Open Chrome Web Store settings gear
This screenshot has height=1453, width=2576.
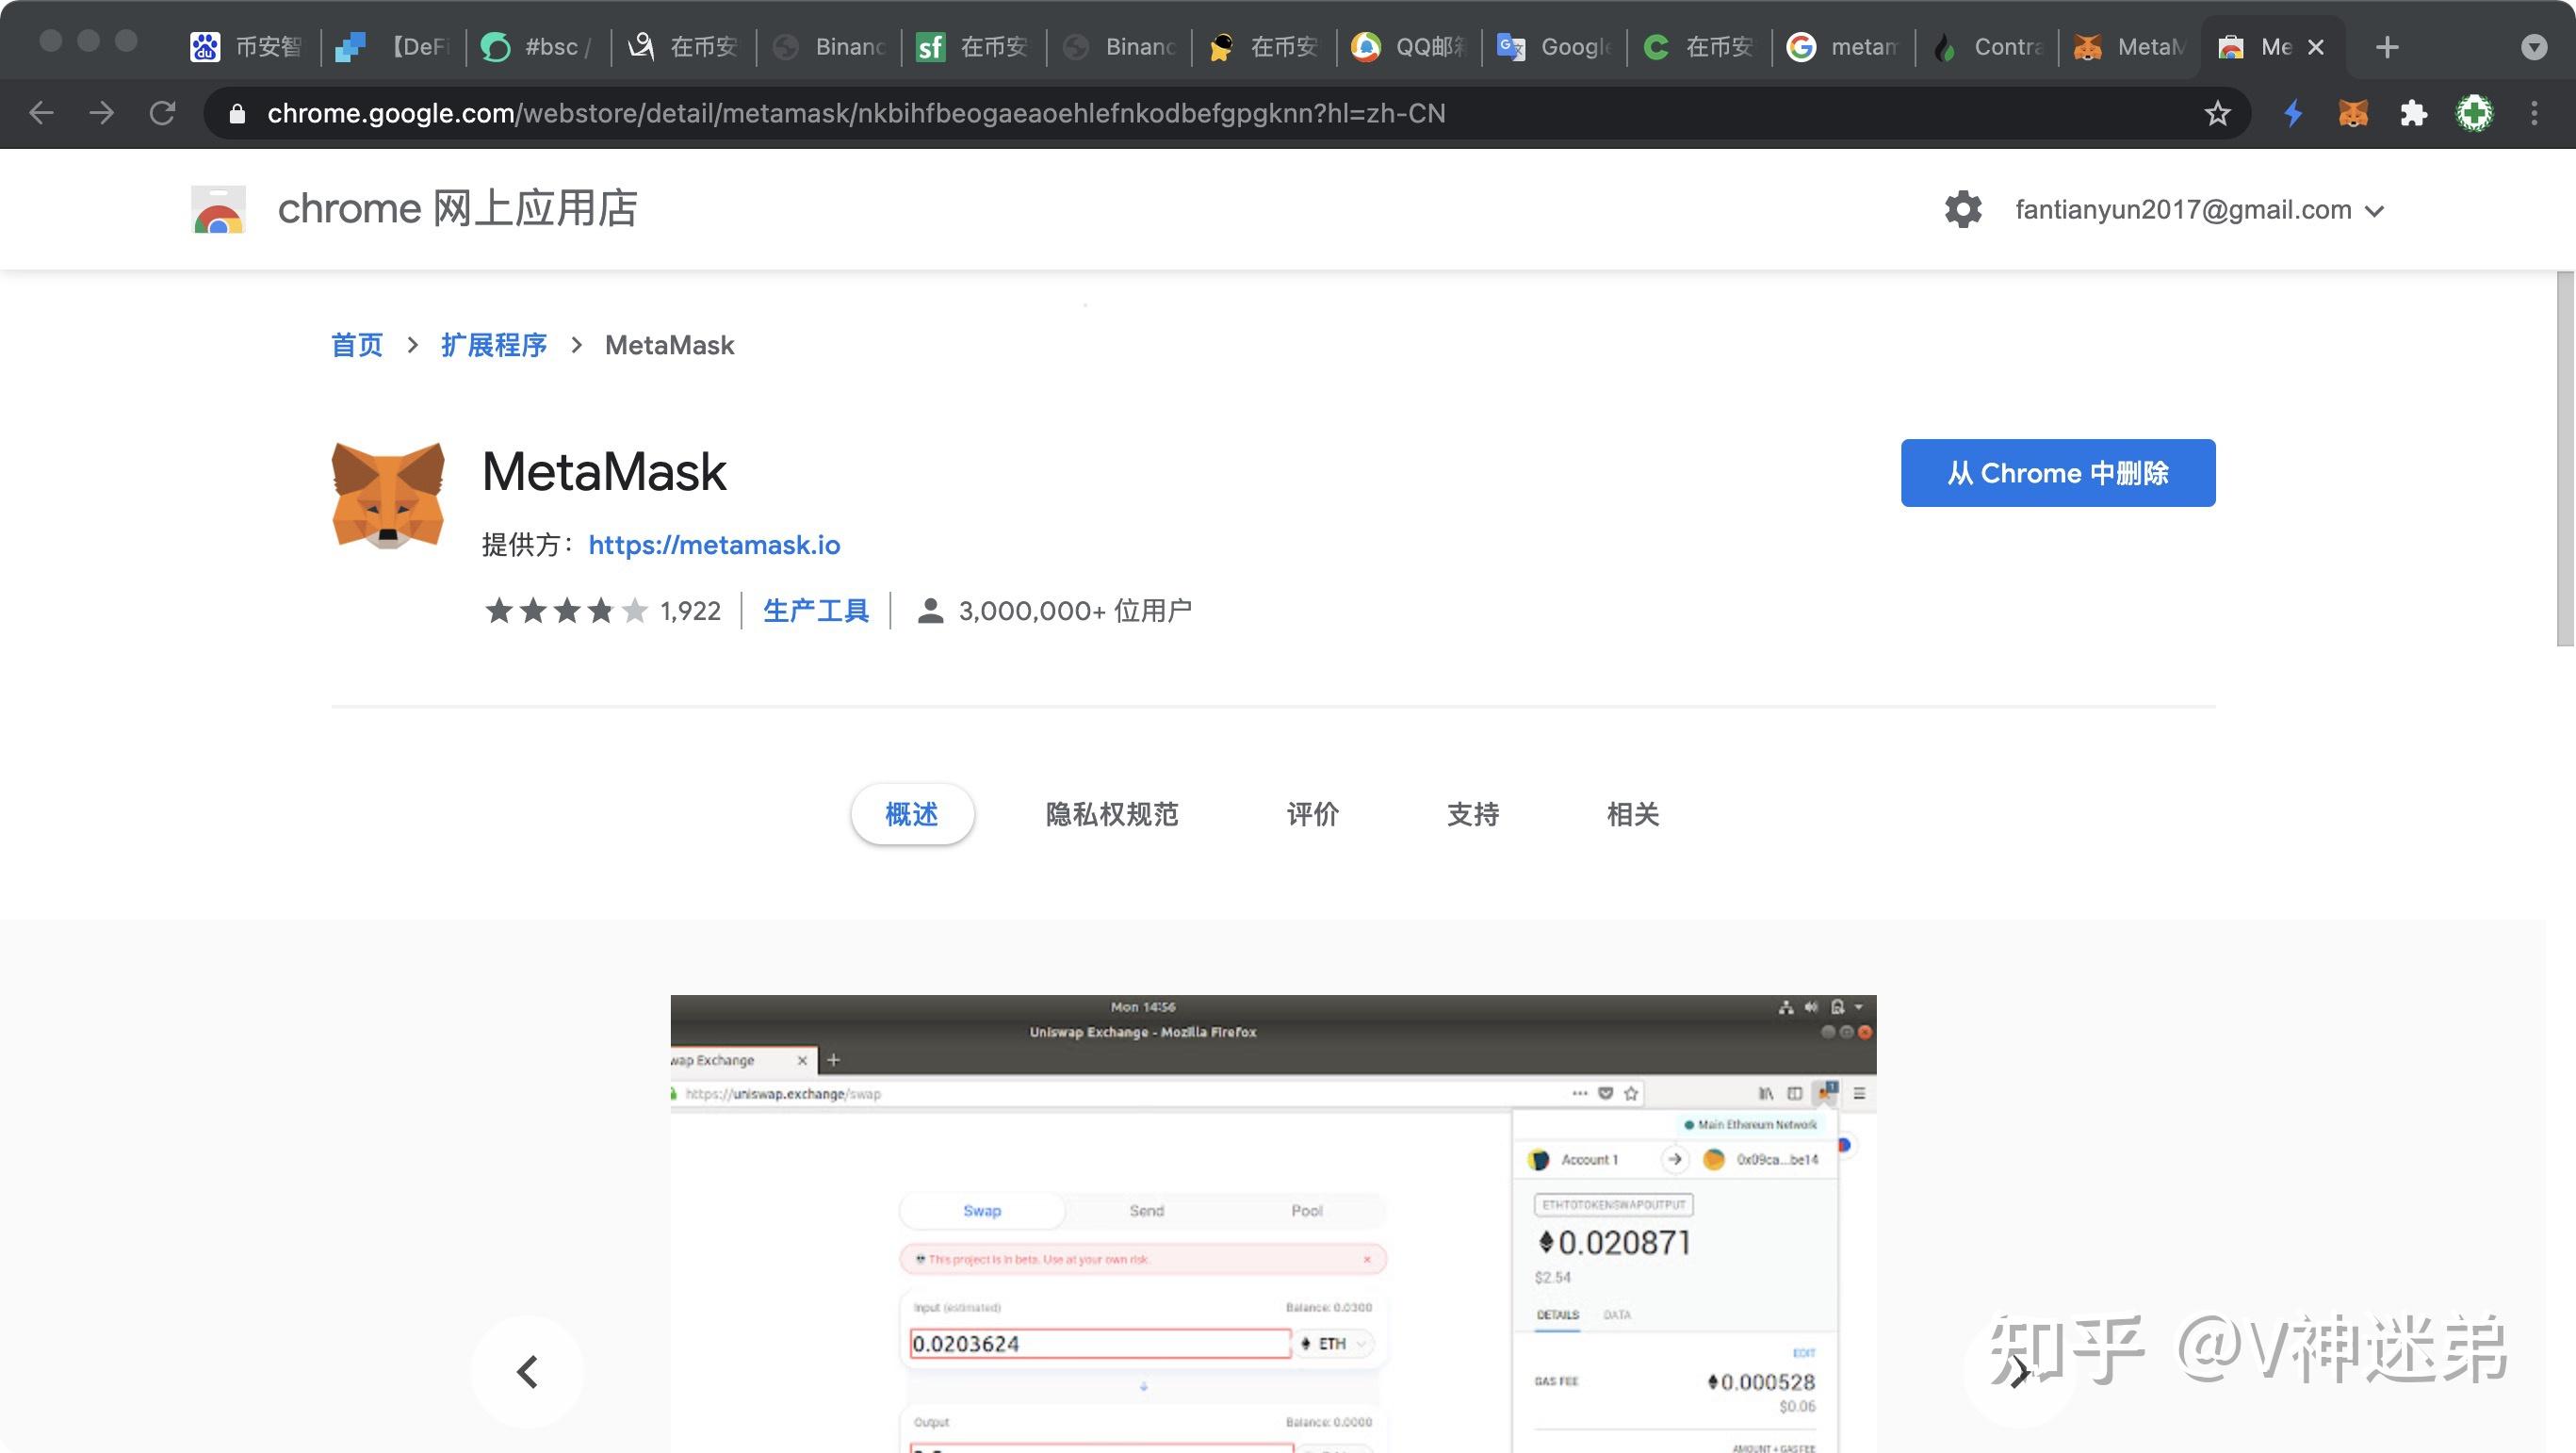pos(1962,210)
